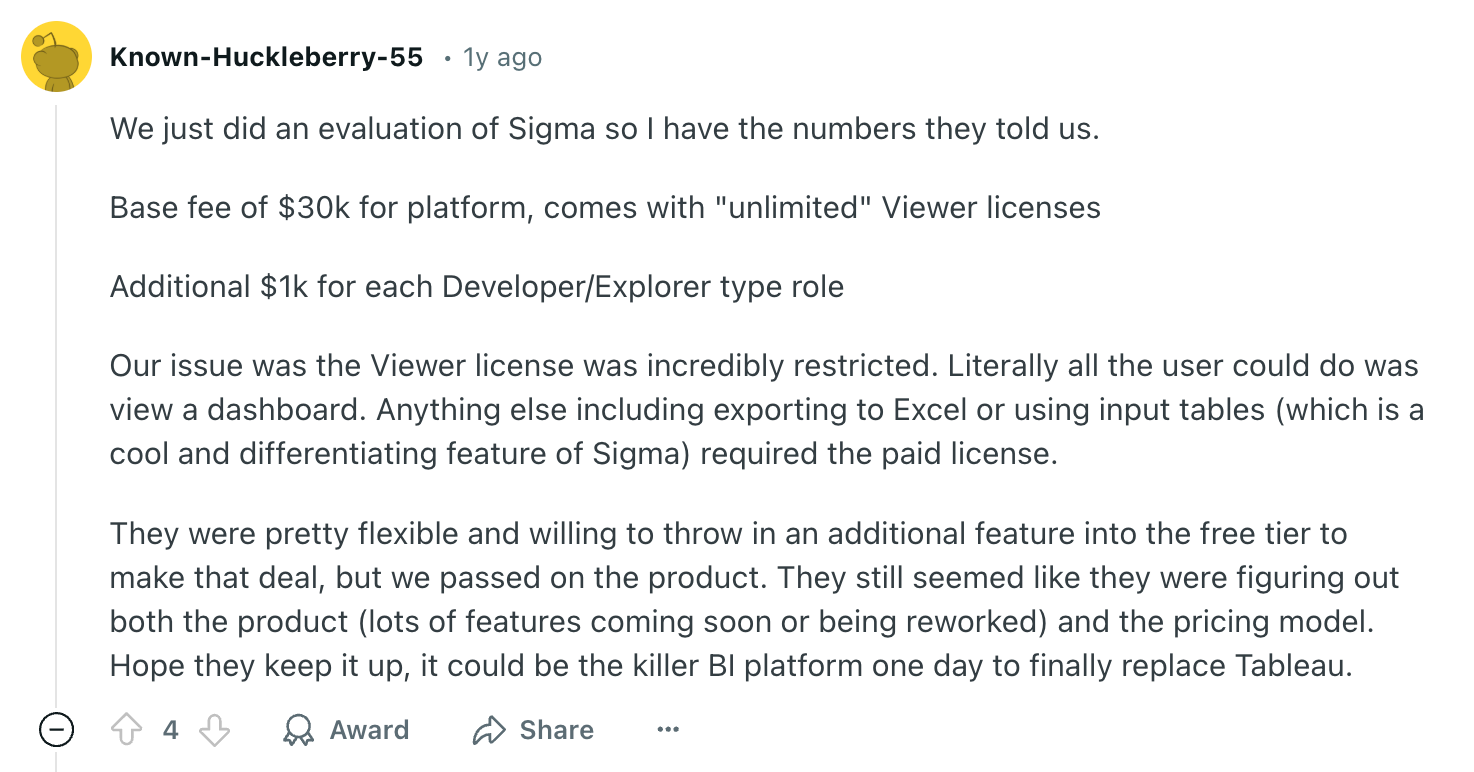Collapse the comment with the minus button

(x=57, y=731)
